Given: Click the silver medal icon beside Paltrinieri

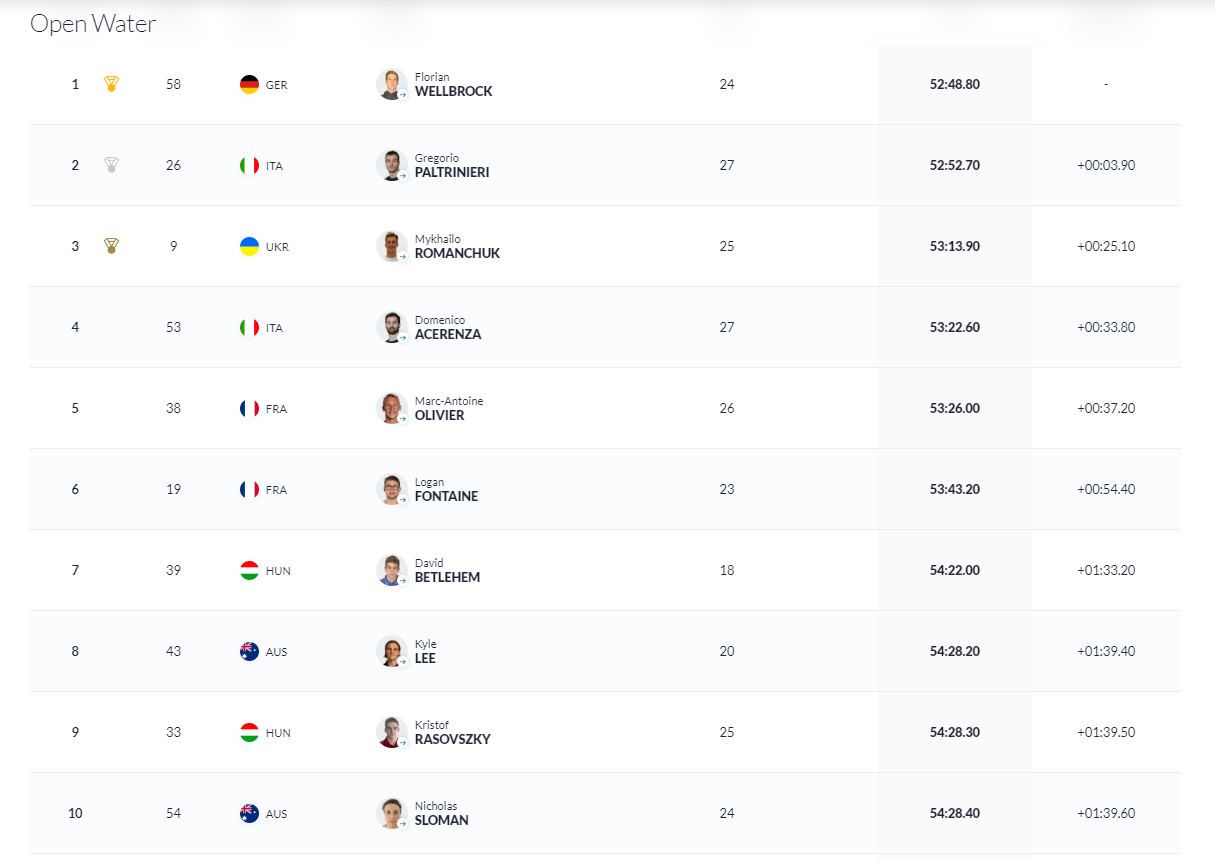Looking at the screenshot, I should [111, 165].
